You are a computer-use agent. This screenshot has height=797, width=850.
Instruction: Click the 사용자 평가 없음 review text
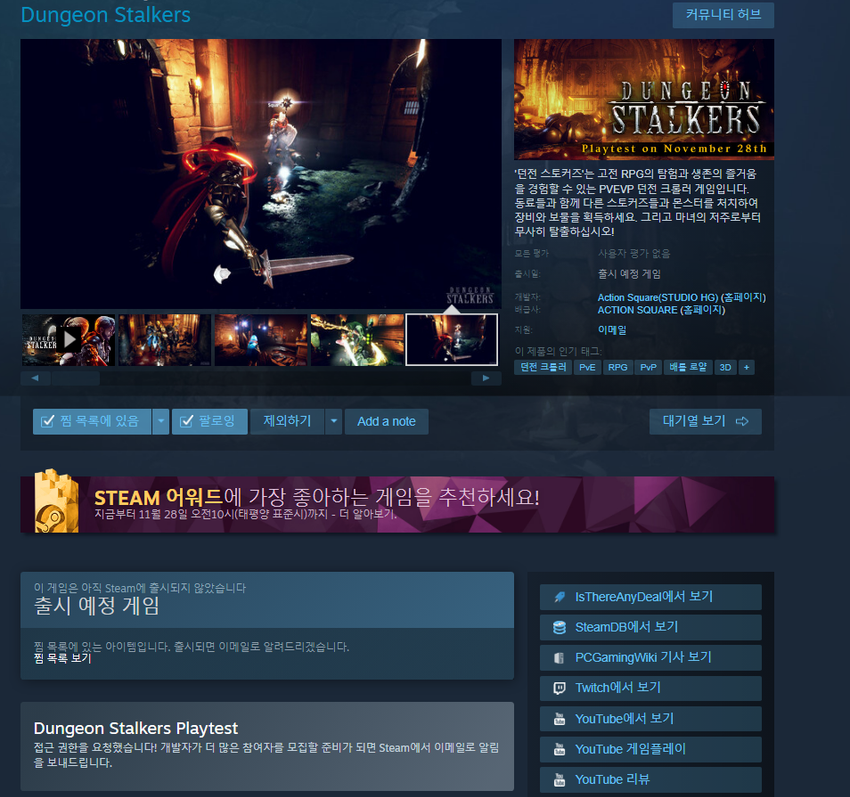coord(634,254)
